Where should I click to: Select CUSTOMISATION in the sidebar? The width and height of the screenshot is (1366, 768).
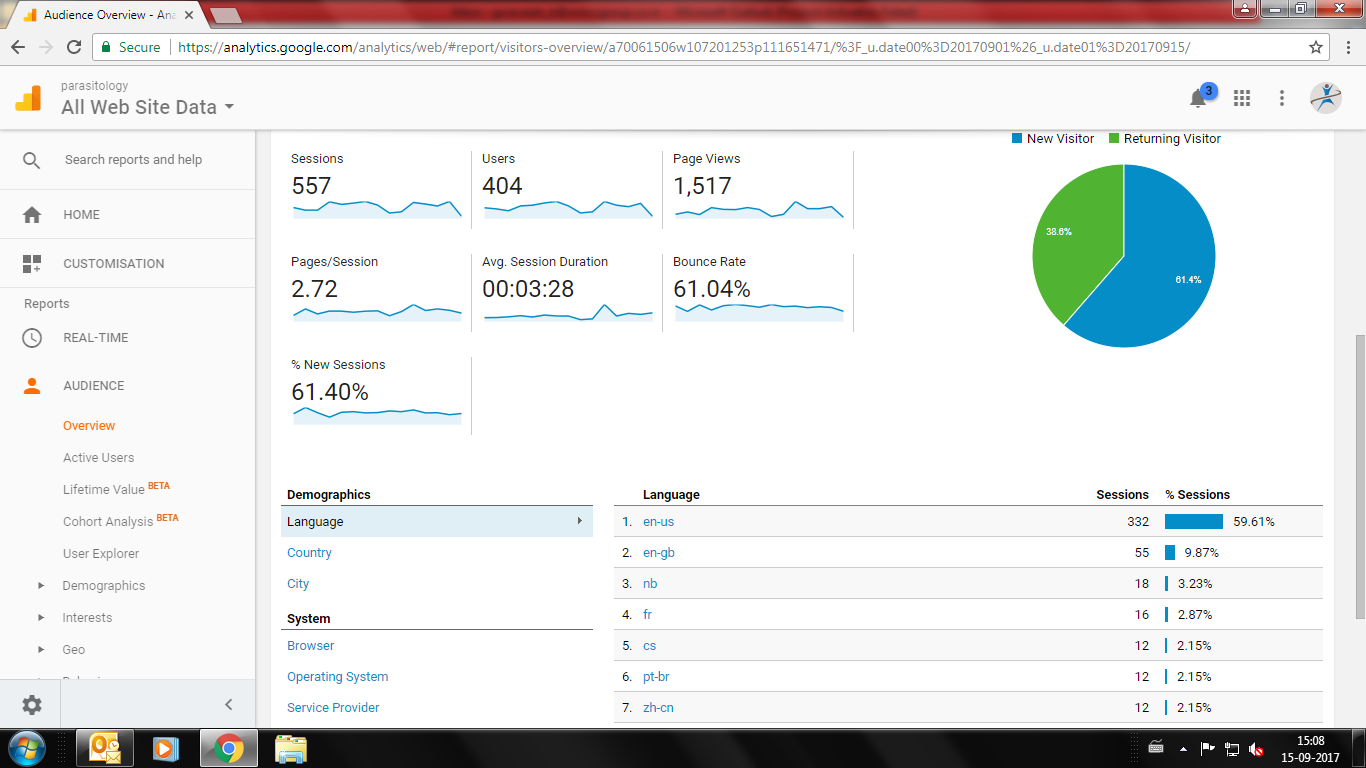pyautogui.click(x=114, y=264)
